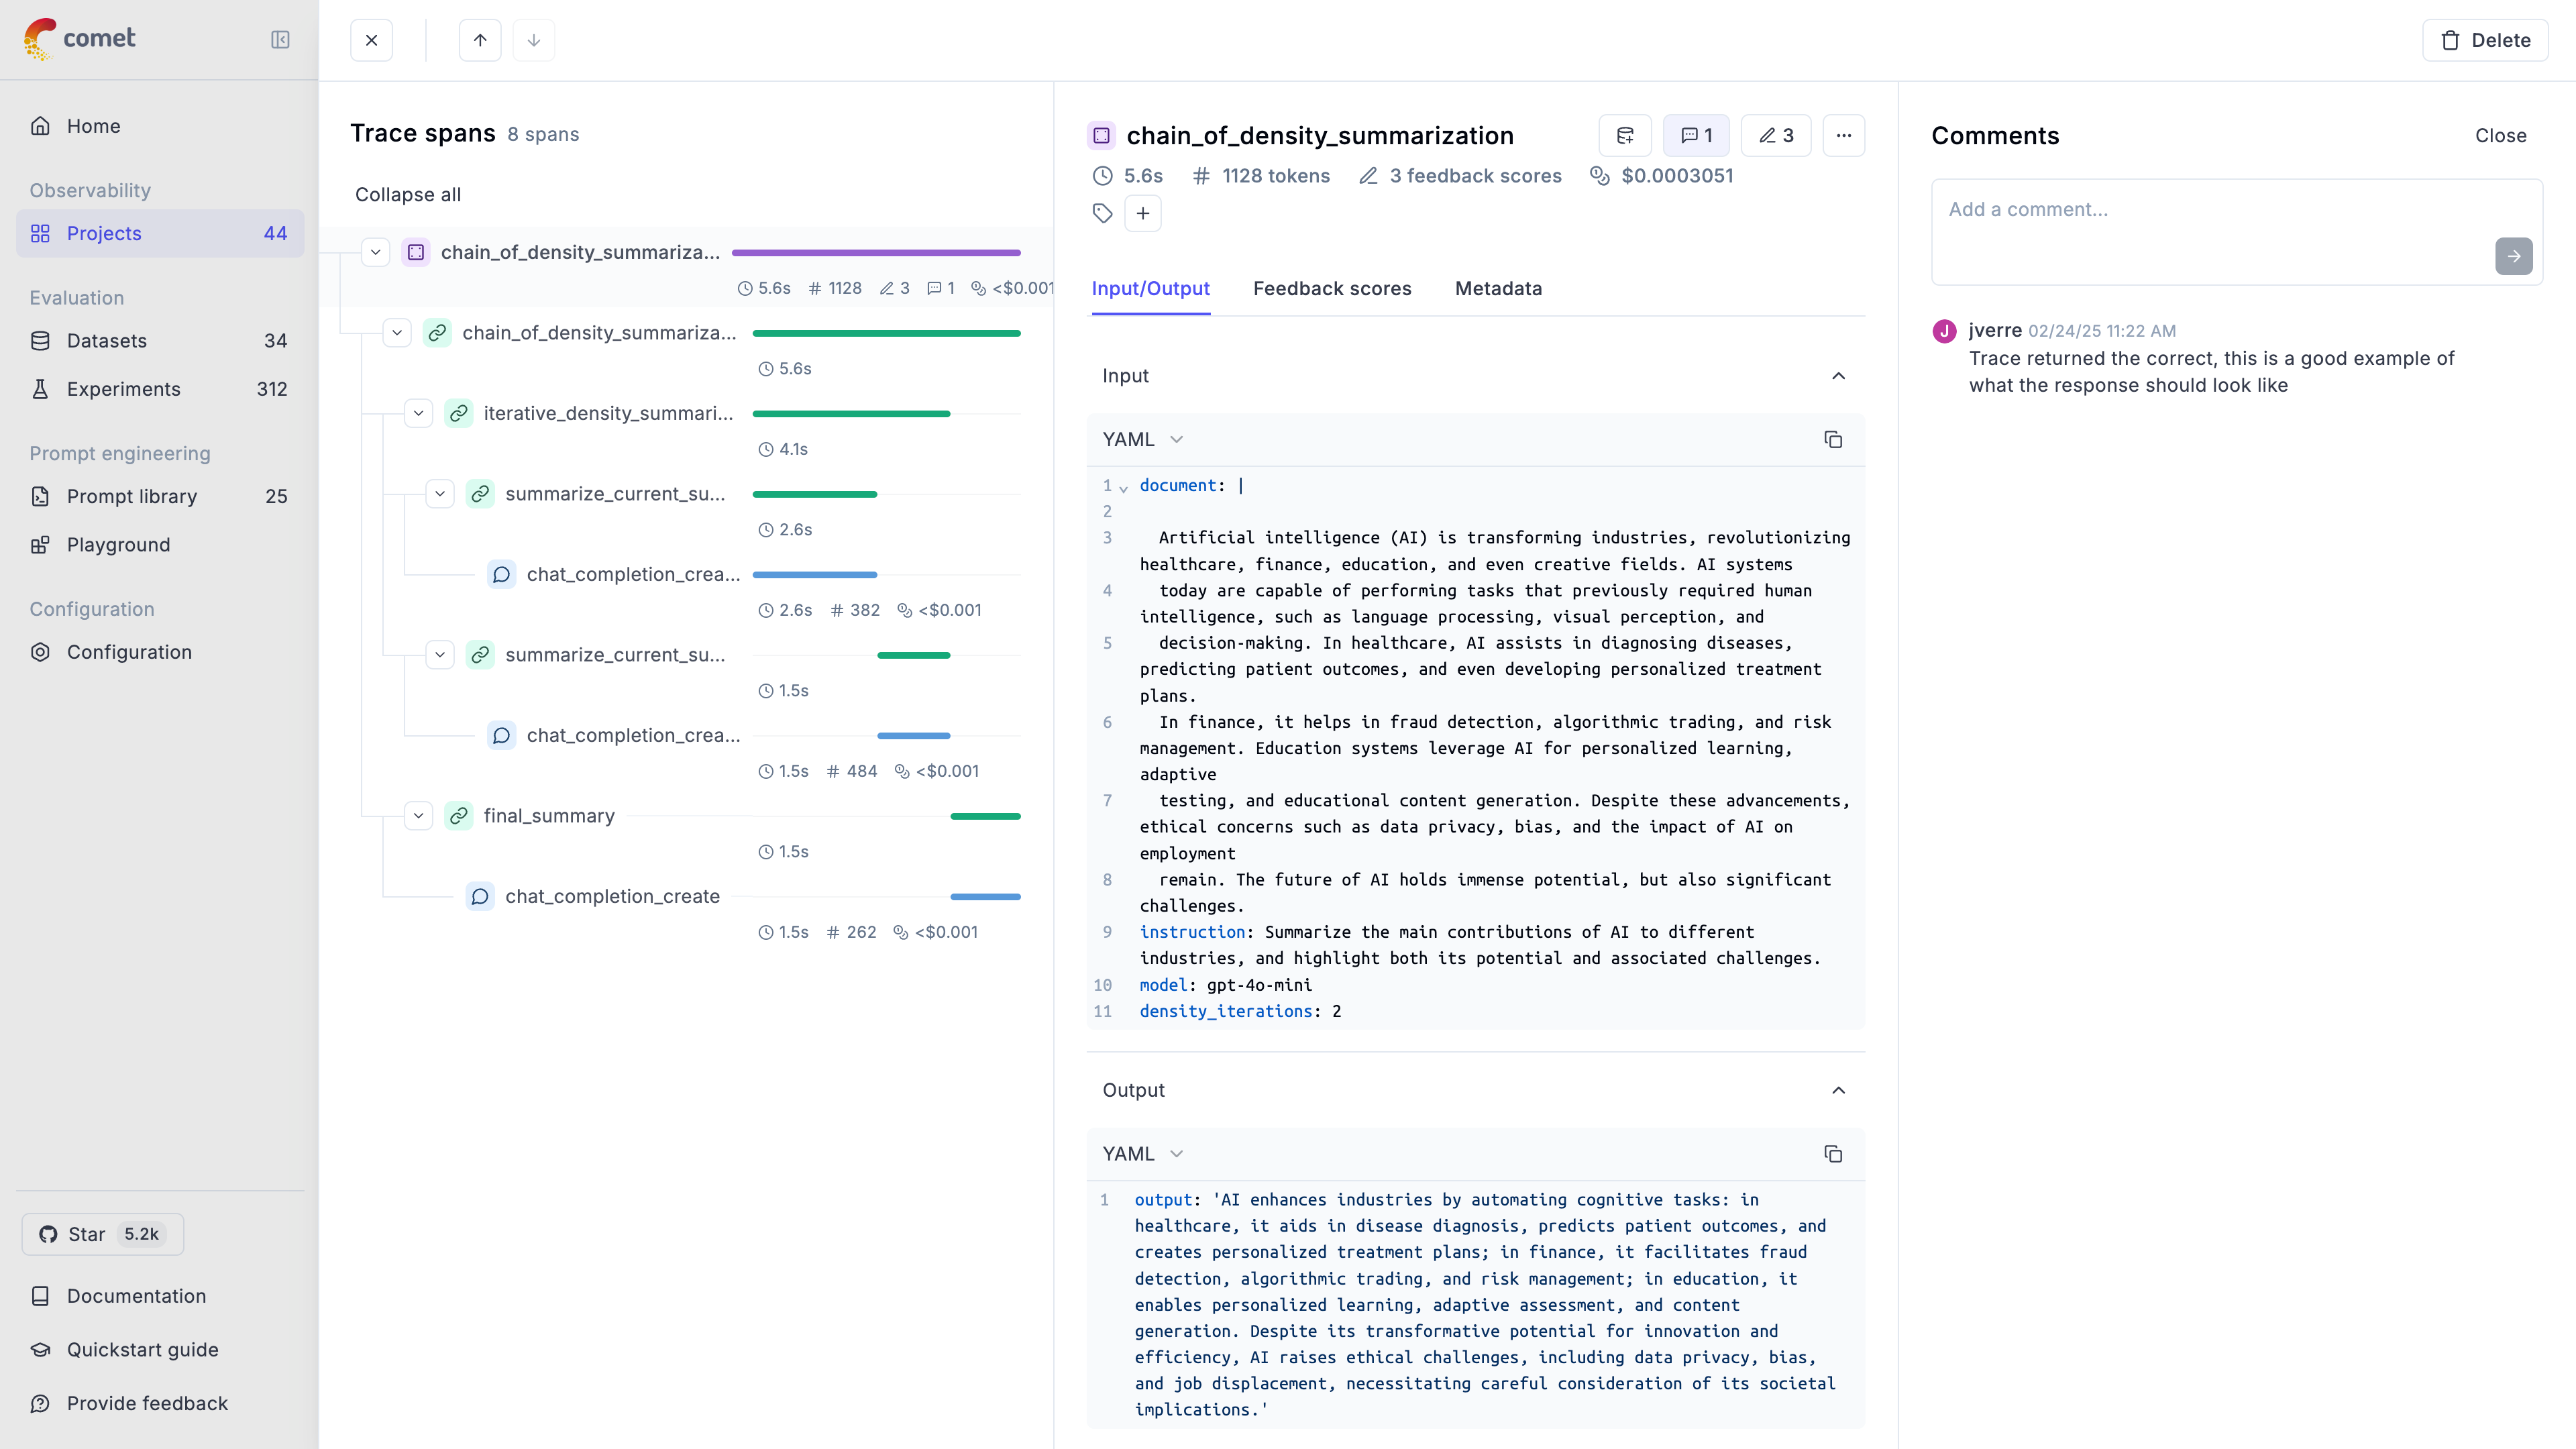This screenshot has width=2576, height=1449.
Task: Copy the Input YAML content
Action: point(1833,440)
